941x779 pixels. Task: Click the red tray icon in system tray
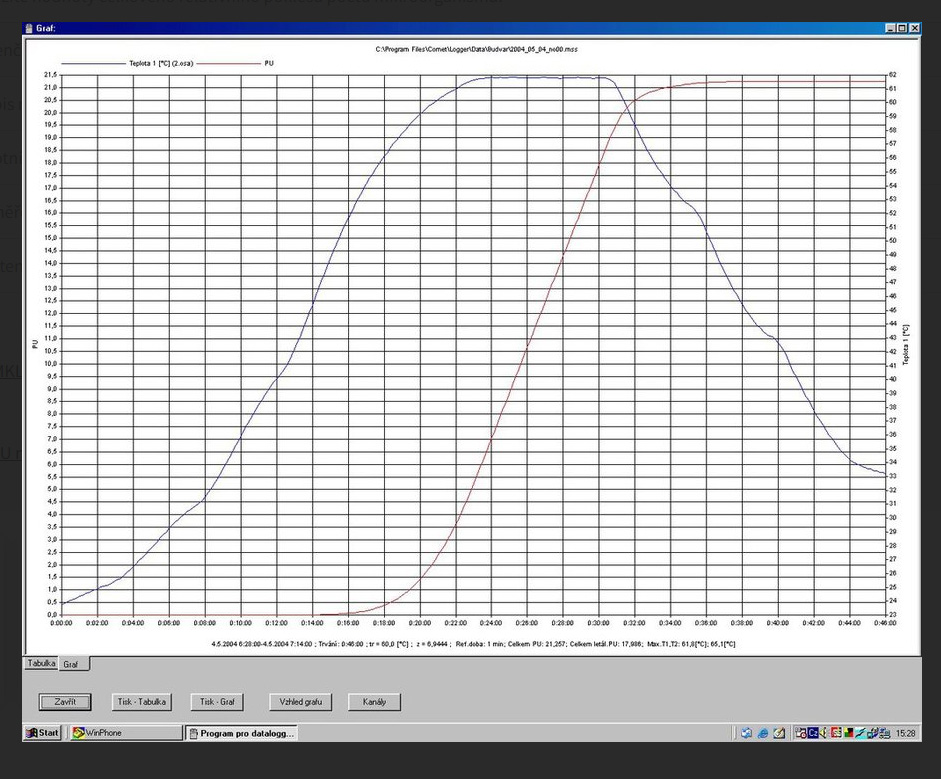(836, 733)
